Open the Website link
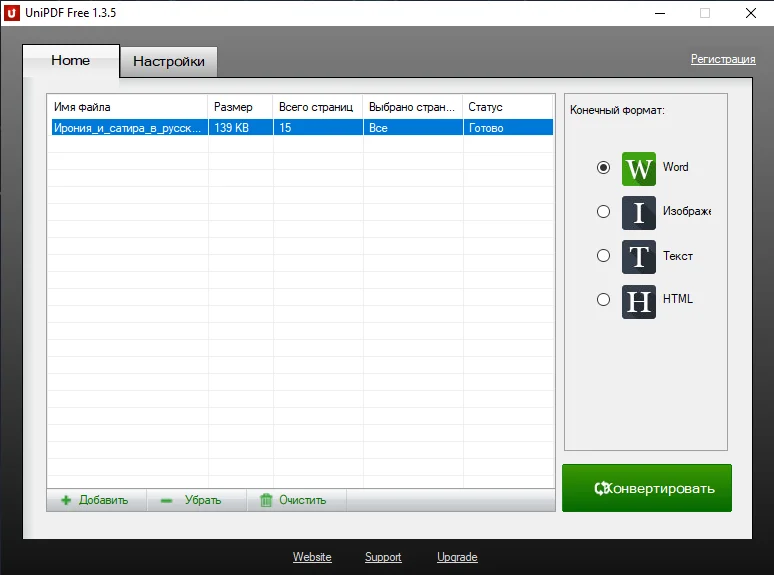This screenshot has width=774, height=575. tap(312, 557)
